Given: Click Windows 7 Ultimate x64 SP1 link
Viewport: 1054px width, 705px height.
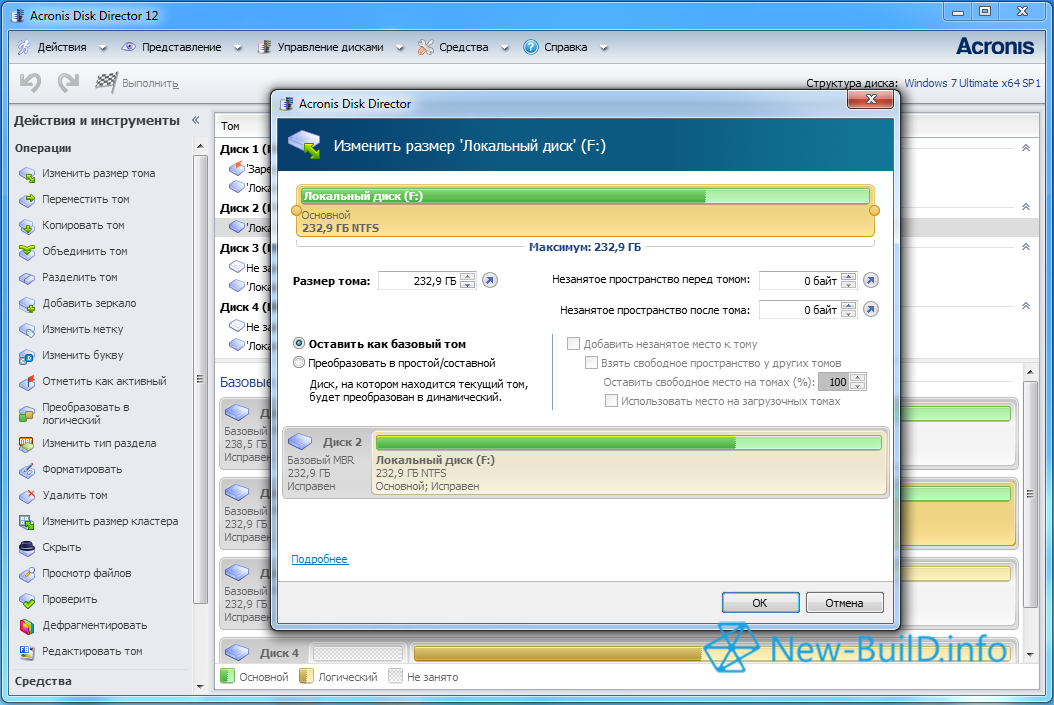Looking at the screenshot, I should [972, 83].
